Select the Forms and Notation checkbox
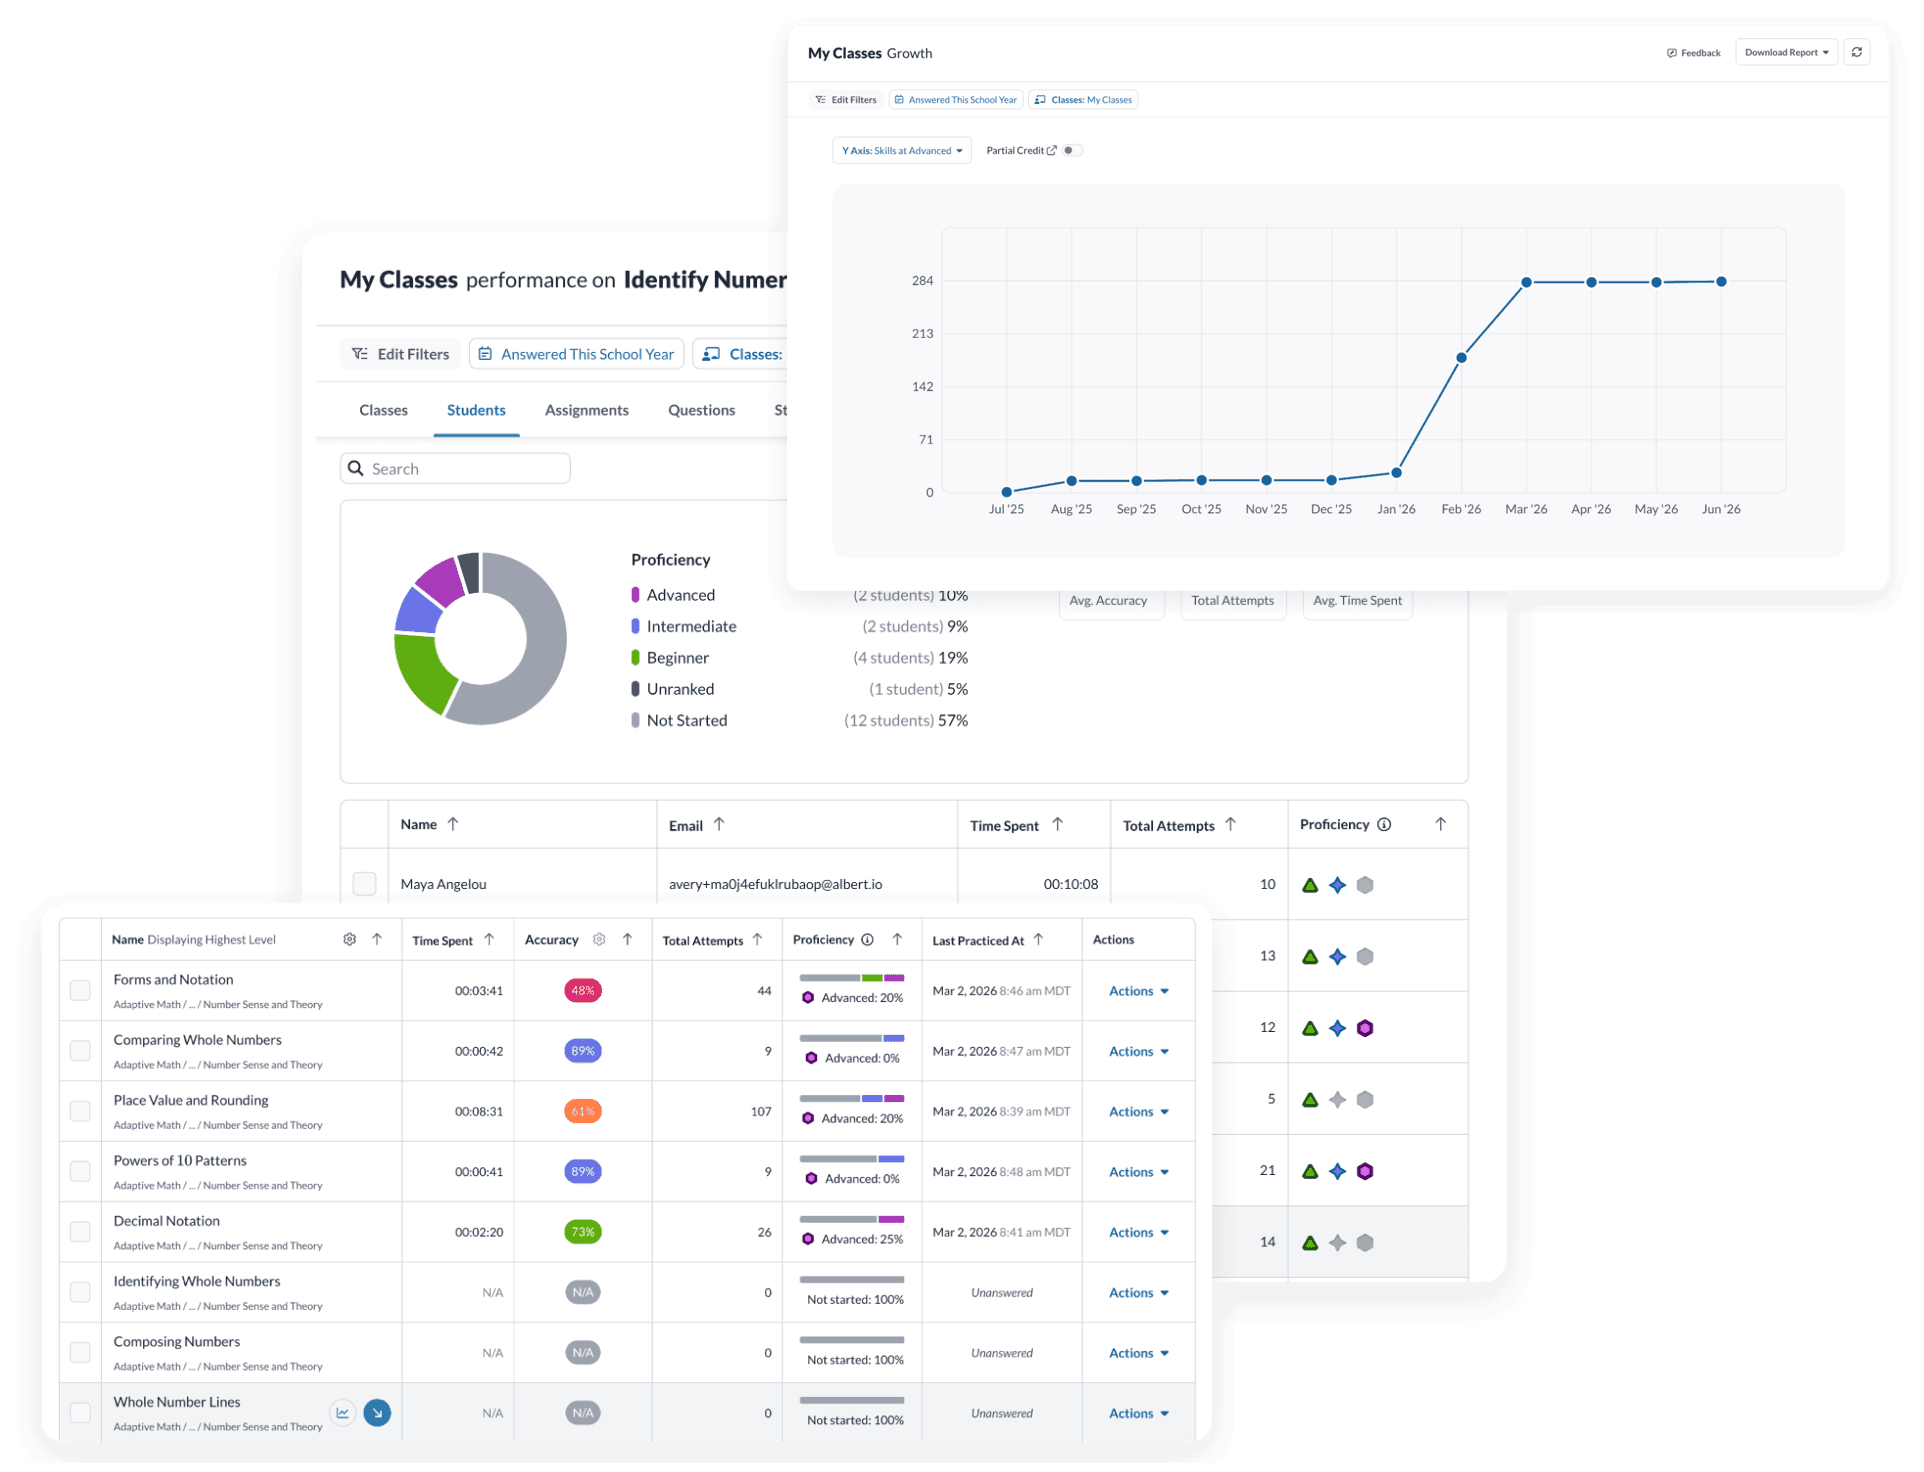 [80, 990]
